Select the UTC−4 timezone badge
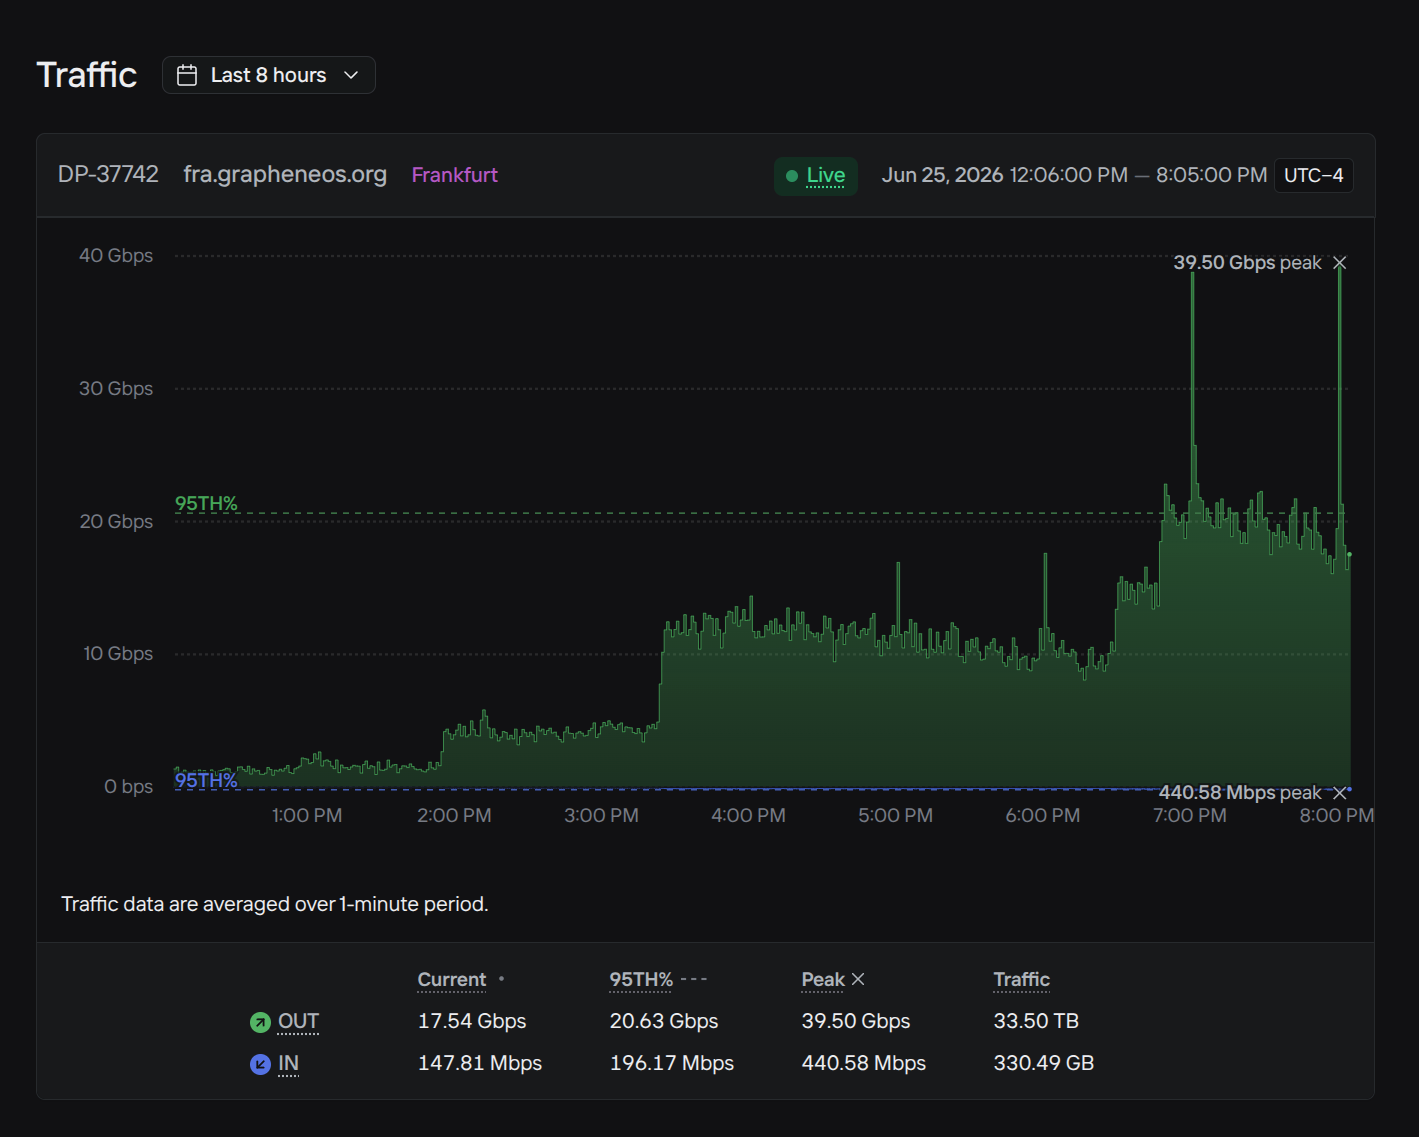1419x1137 pixels. 1314,176
